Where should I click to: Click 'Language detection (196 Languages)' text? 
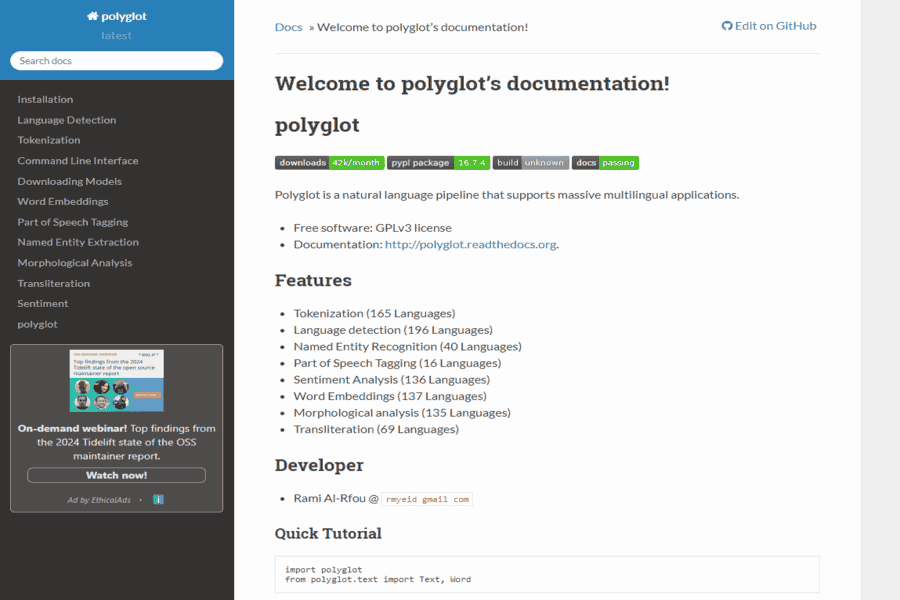(x=393, y=330)
